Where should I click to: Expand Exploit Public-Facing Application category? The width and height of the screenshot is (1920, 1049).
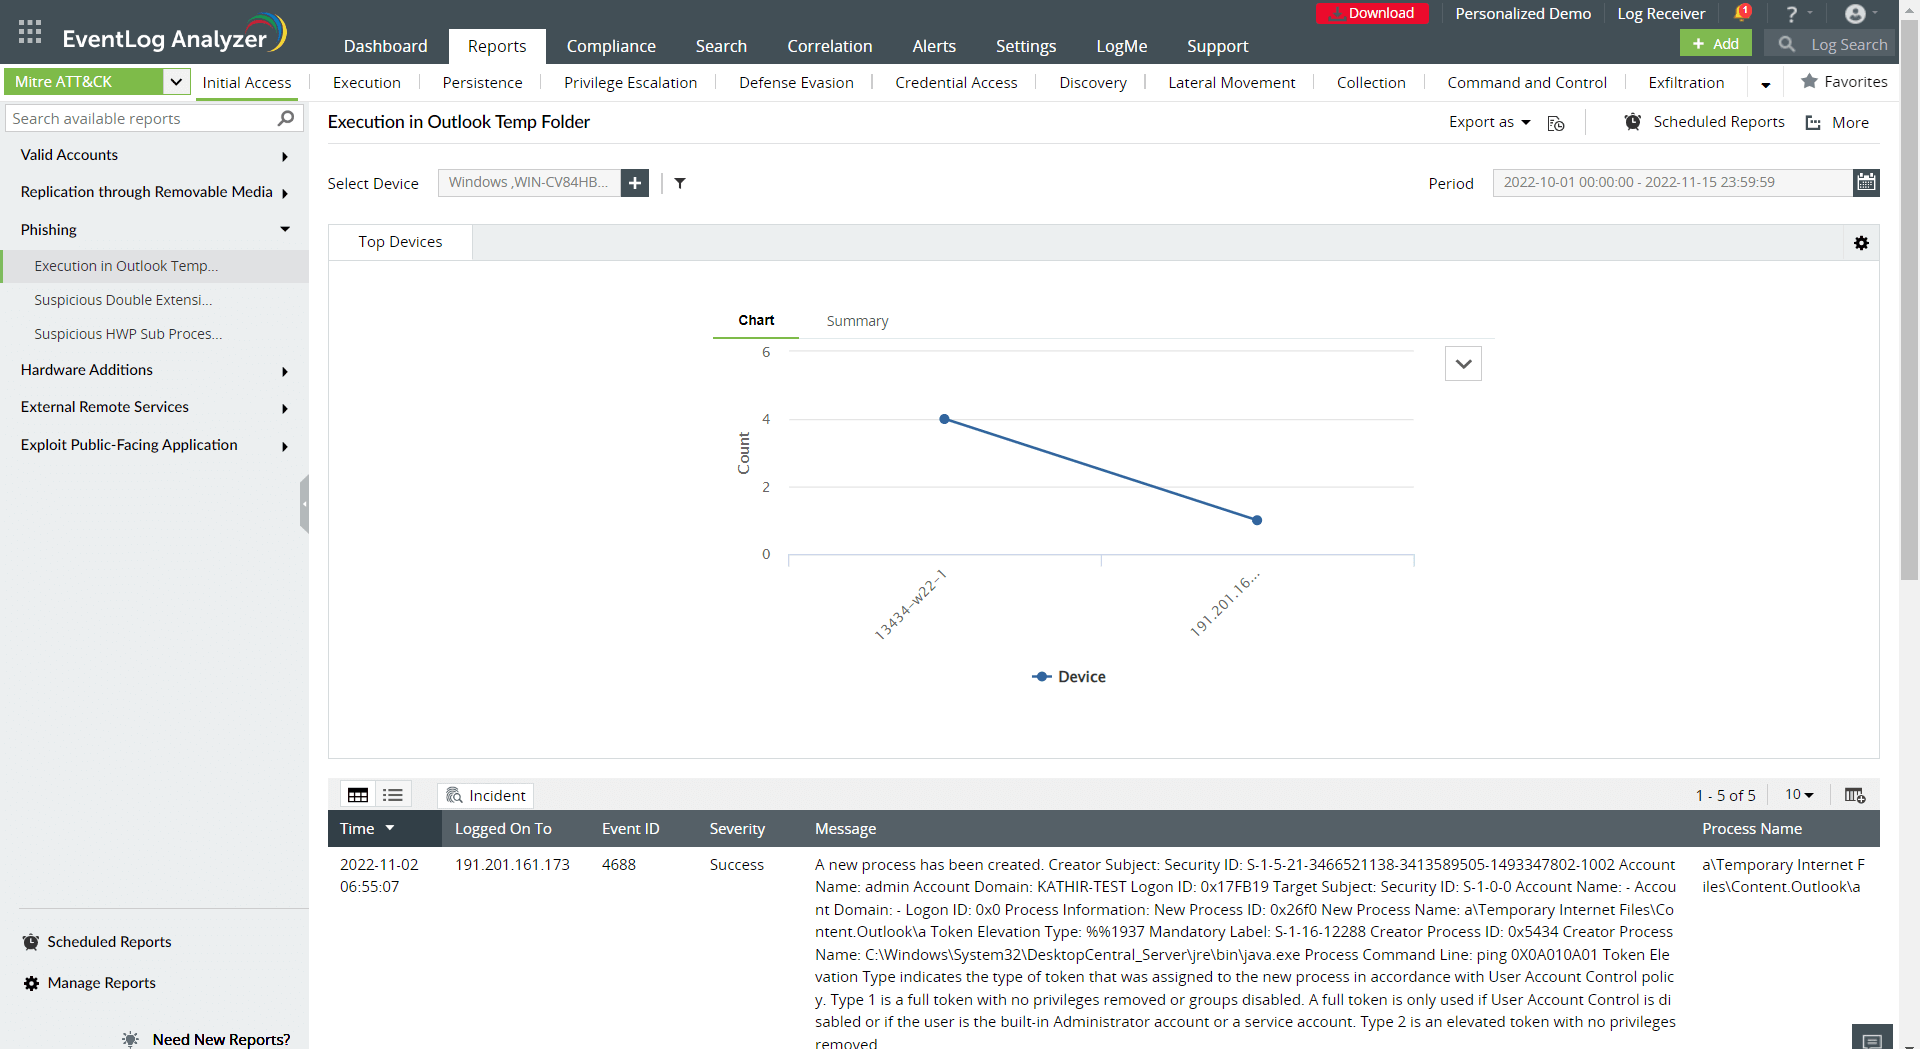click(x=285, y=446)
